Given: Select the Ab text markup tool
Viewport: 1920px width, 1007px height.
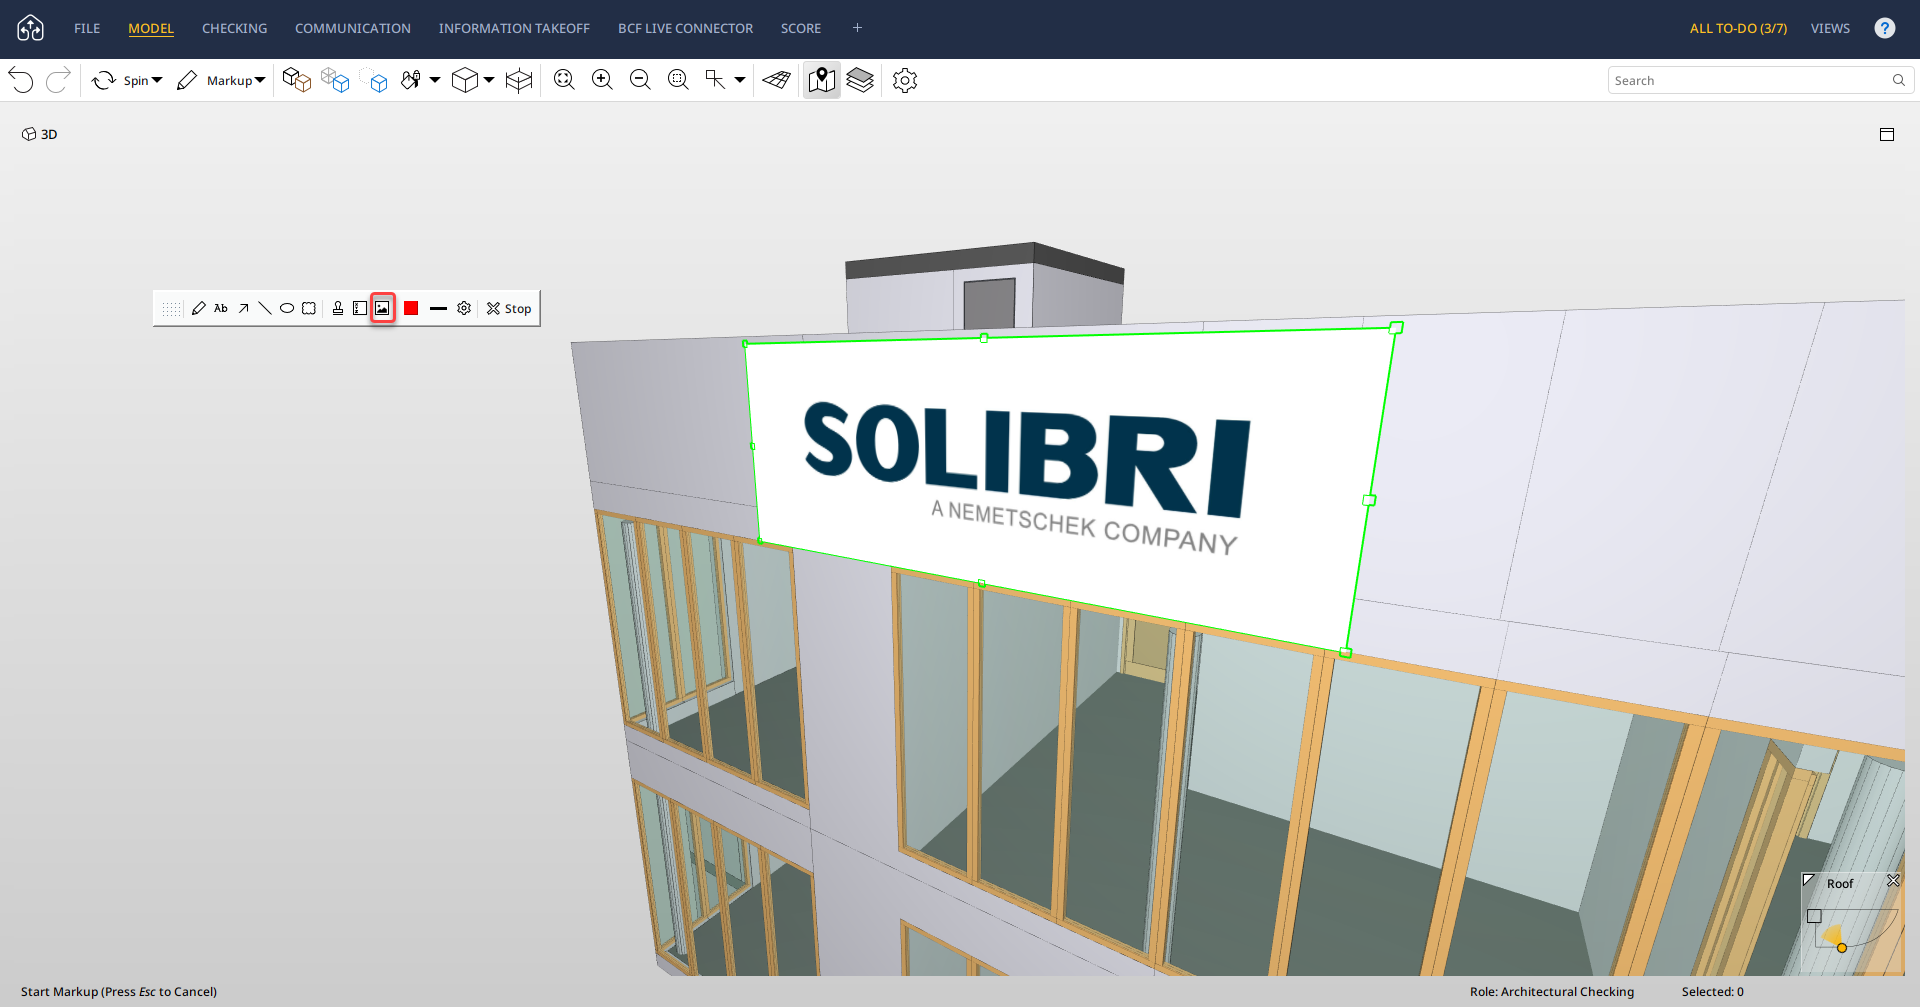Looking at the screenshot, I should click(x=221, y=308).
